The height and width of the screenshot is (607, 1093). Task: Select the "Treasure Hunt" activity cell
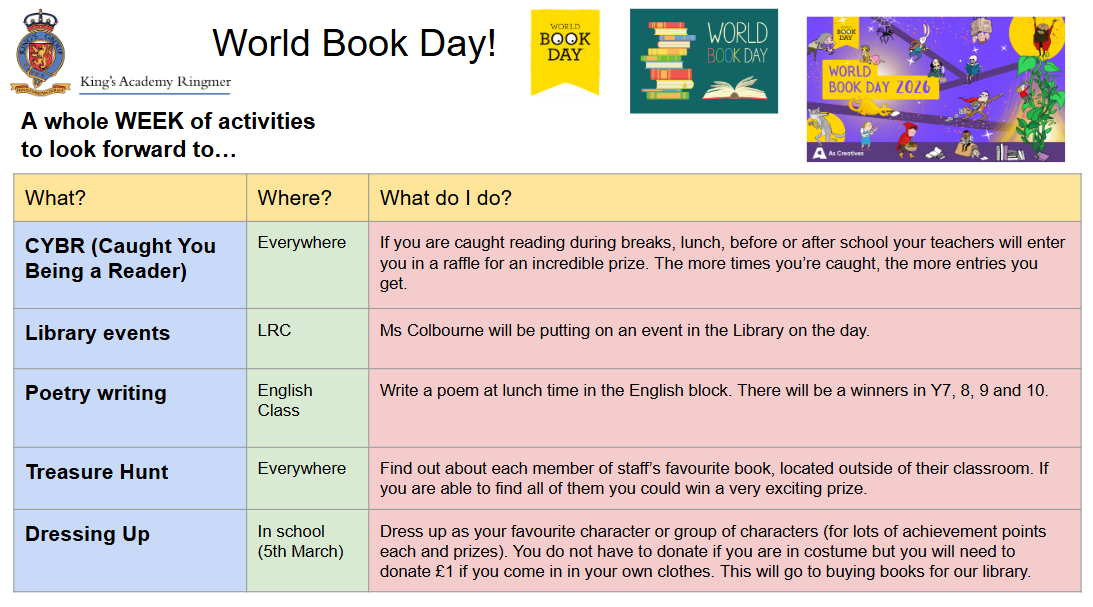pyautogui.click(x=97, y=472)
